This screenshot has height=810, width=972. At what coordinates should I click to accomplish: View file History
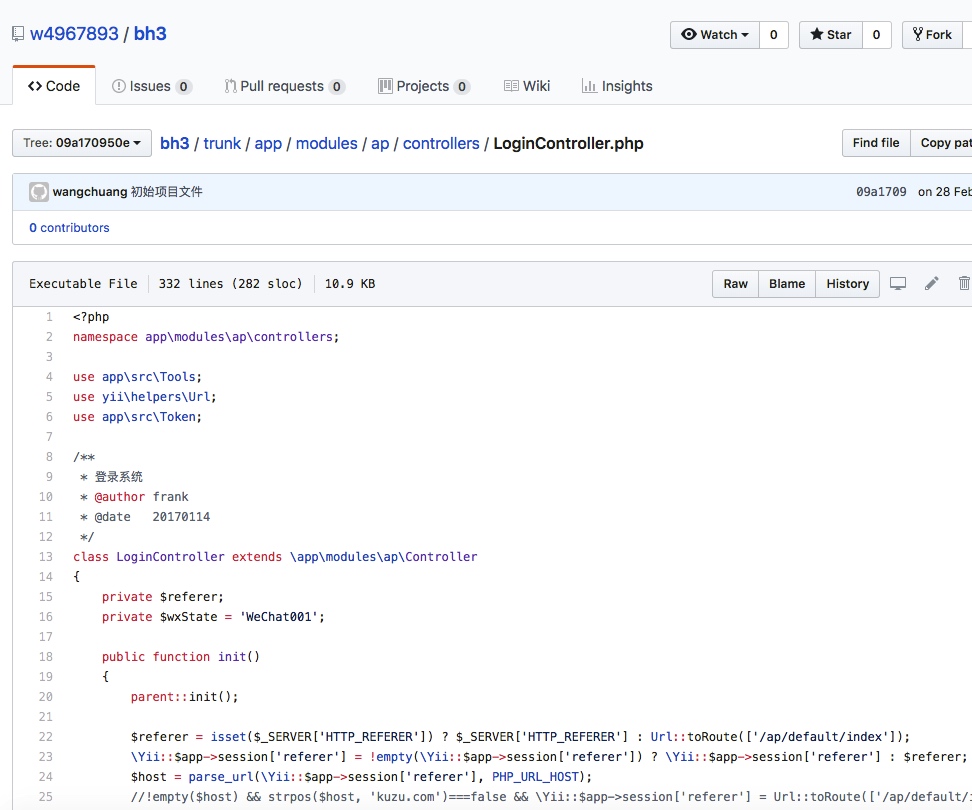847,284
